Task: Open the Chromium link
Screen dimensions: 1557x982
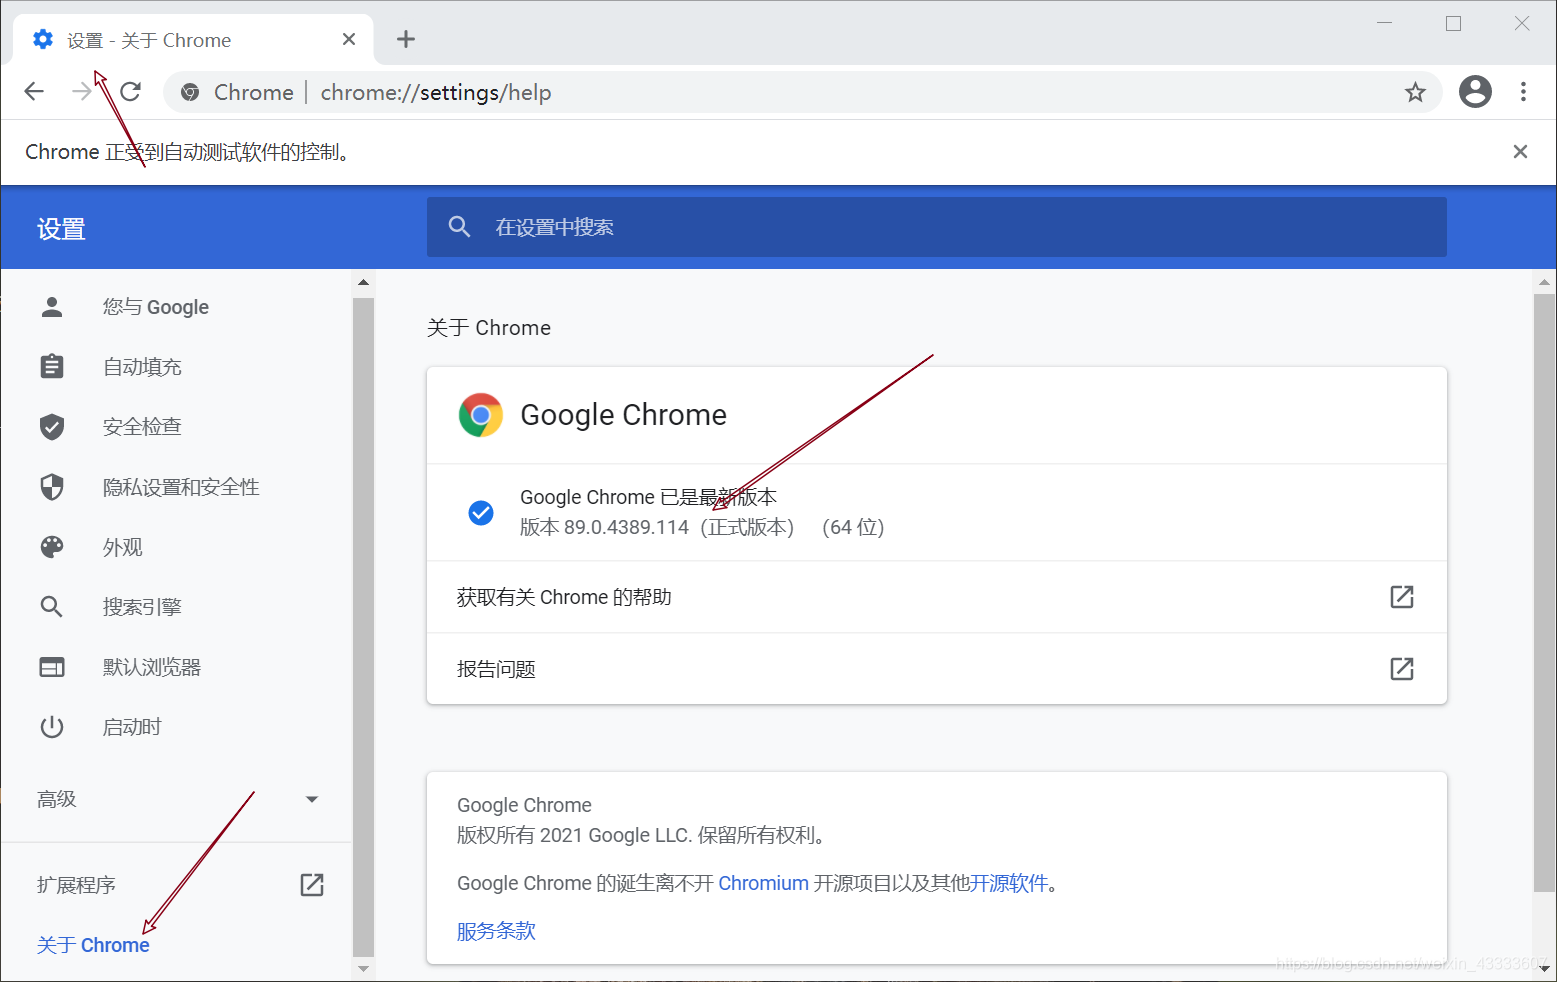Action: tap(763, 883)
